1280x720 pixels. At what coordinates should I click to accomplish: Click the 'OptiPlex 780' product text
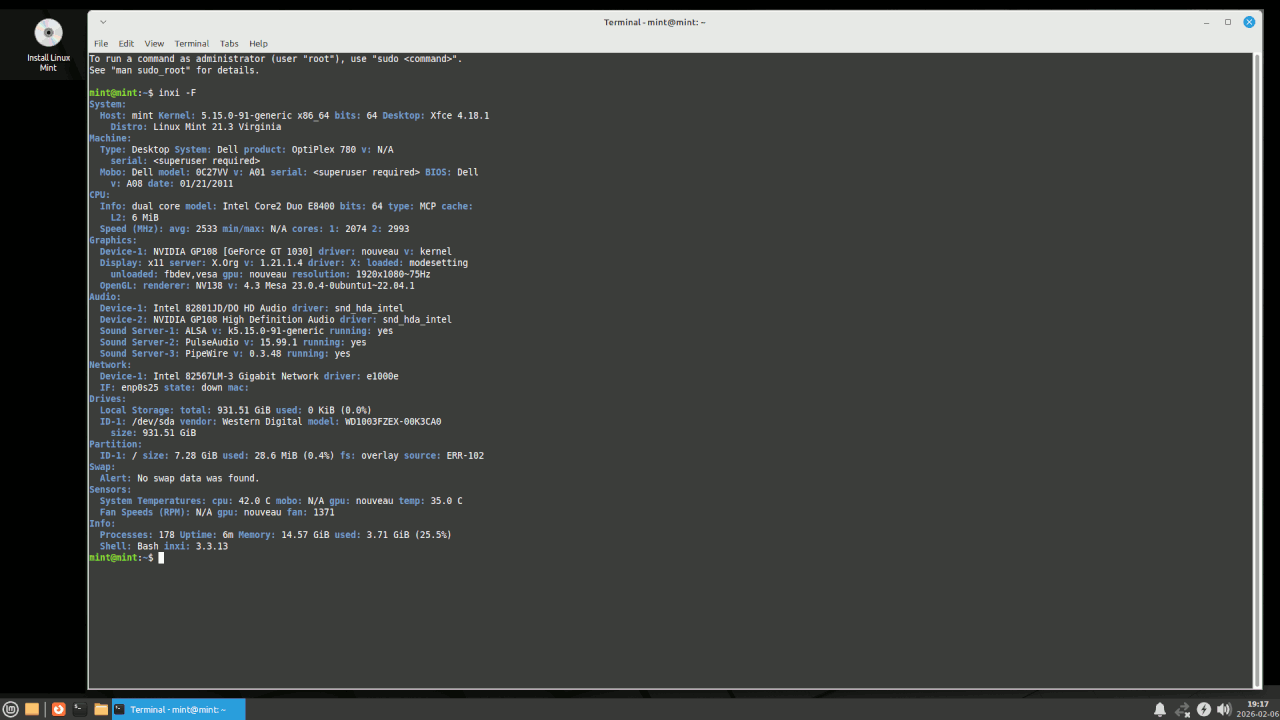pos(324,149)
